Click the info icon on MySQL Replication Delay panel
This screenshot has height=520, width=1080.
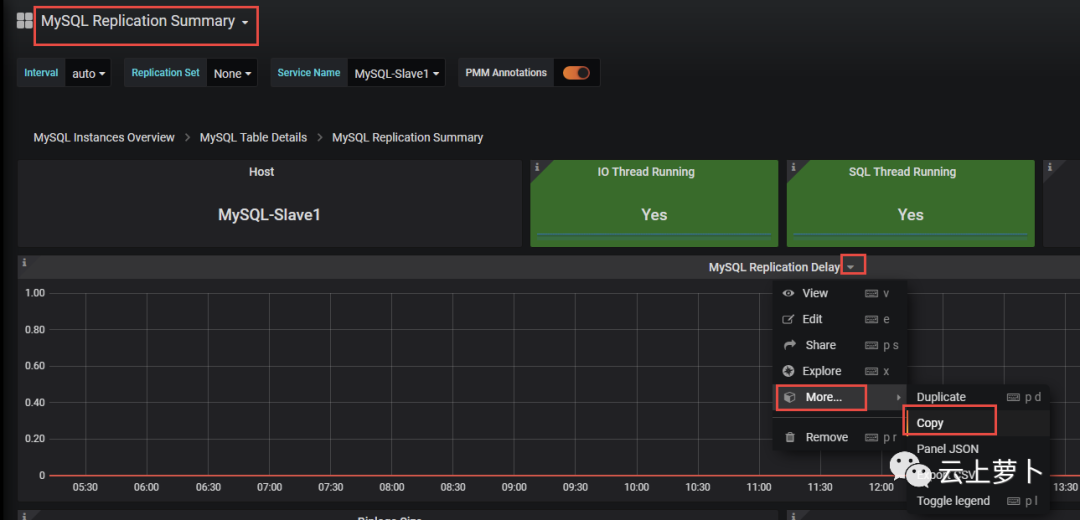click(x=24, y=262)
